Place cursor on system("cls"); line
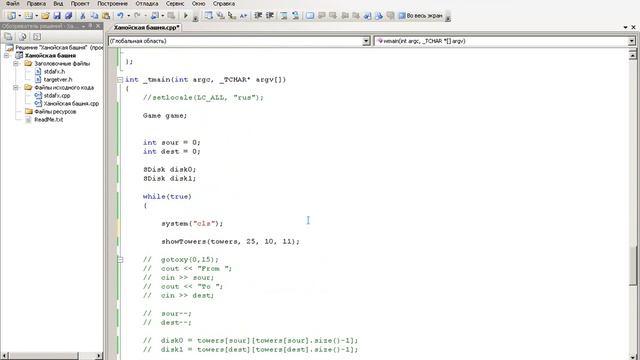 (x=192, y=224)
